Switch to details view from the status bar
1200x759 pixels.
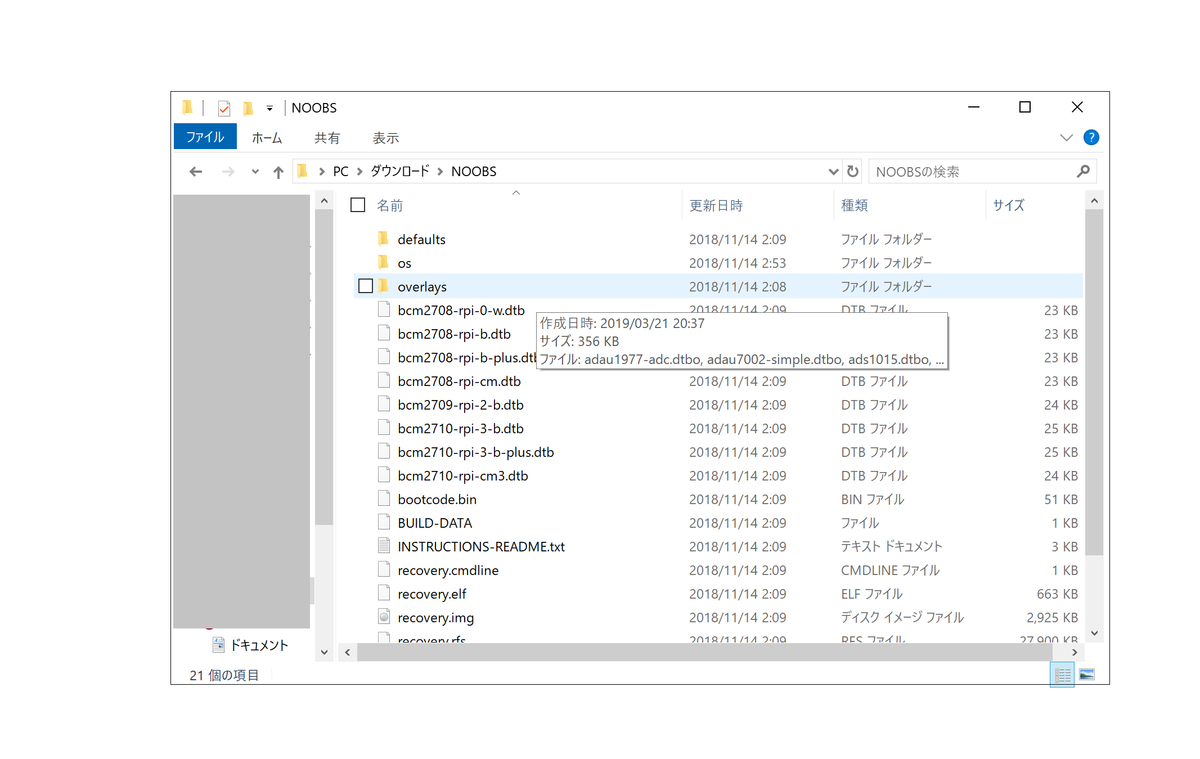point(1062,674)
